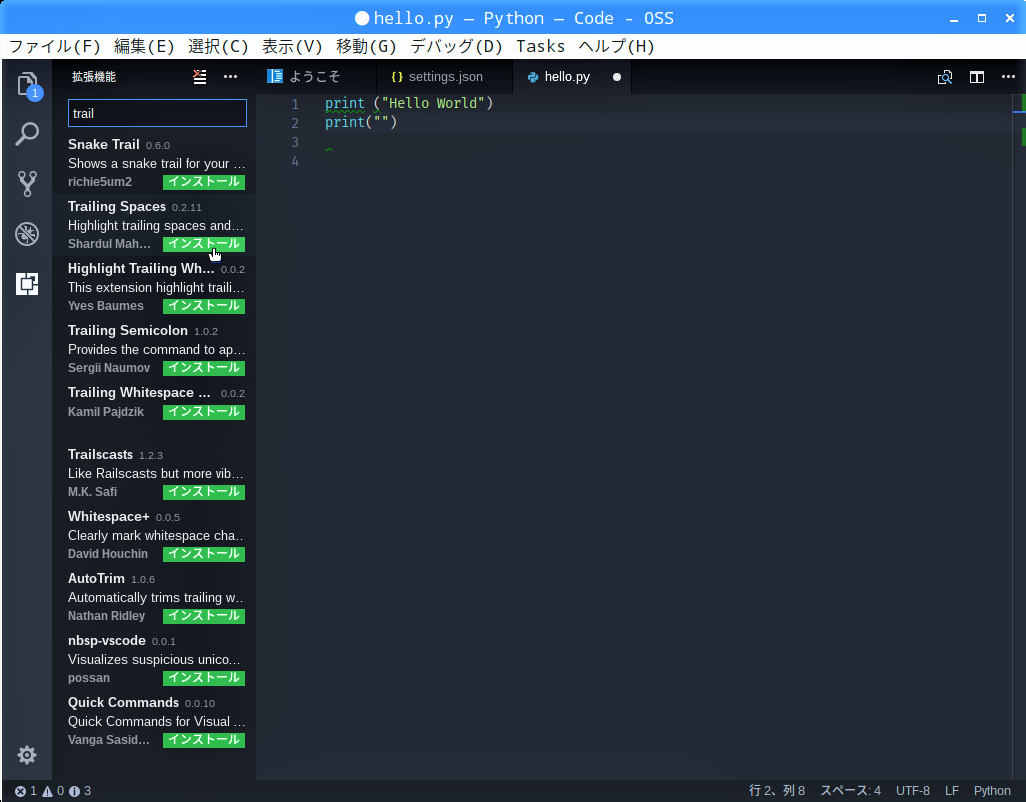Switch to the ようこそ tab

(317, 77)
